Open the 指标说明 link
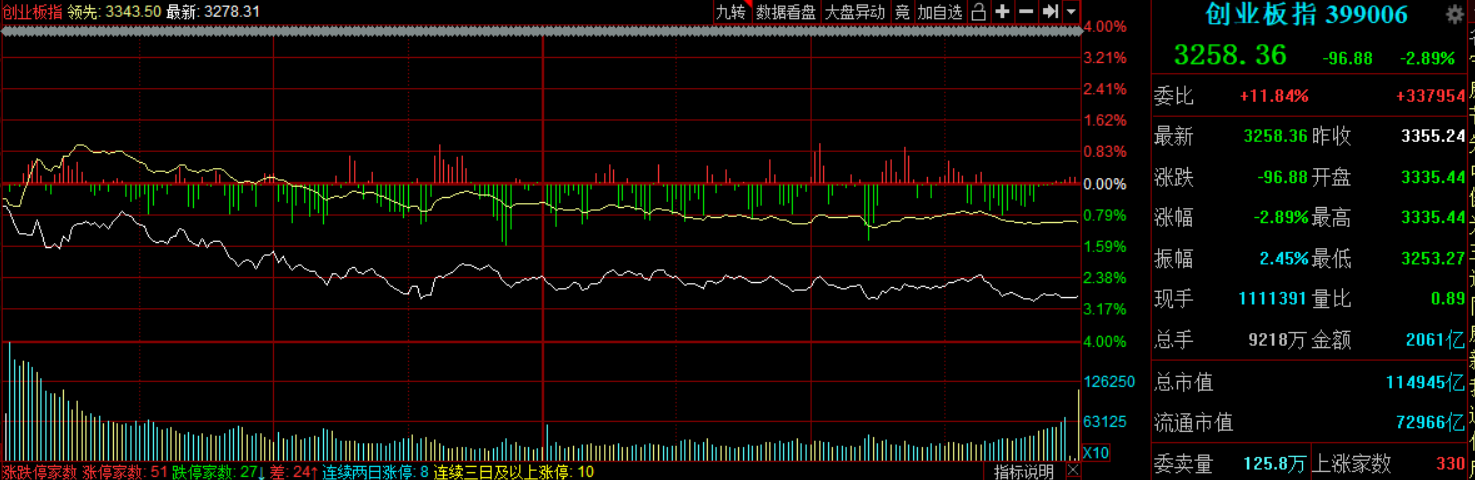The image size is (1475, 480). pyautogui.click(x=1023, y=471)
